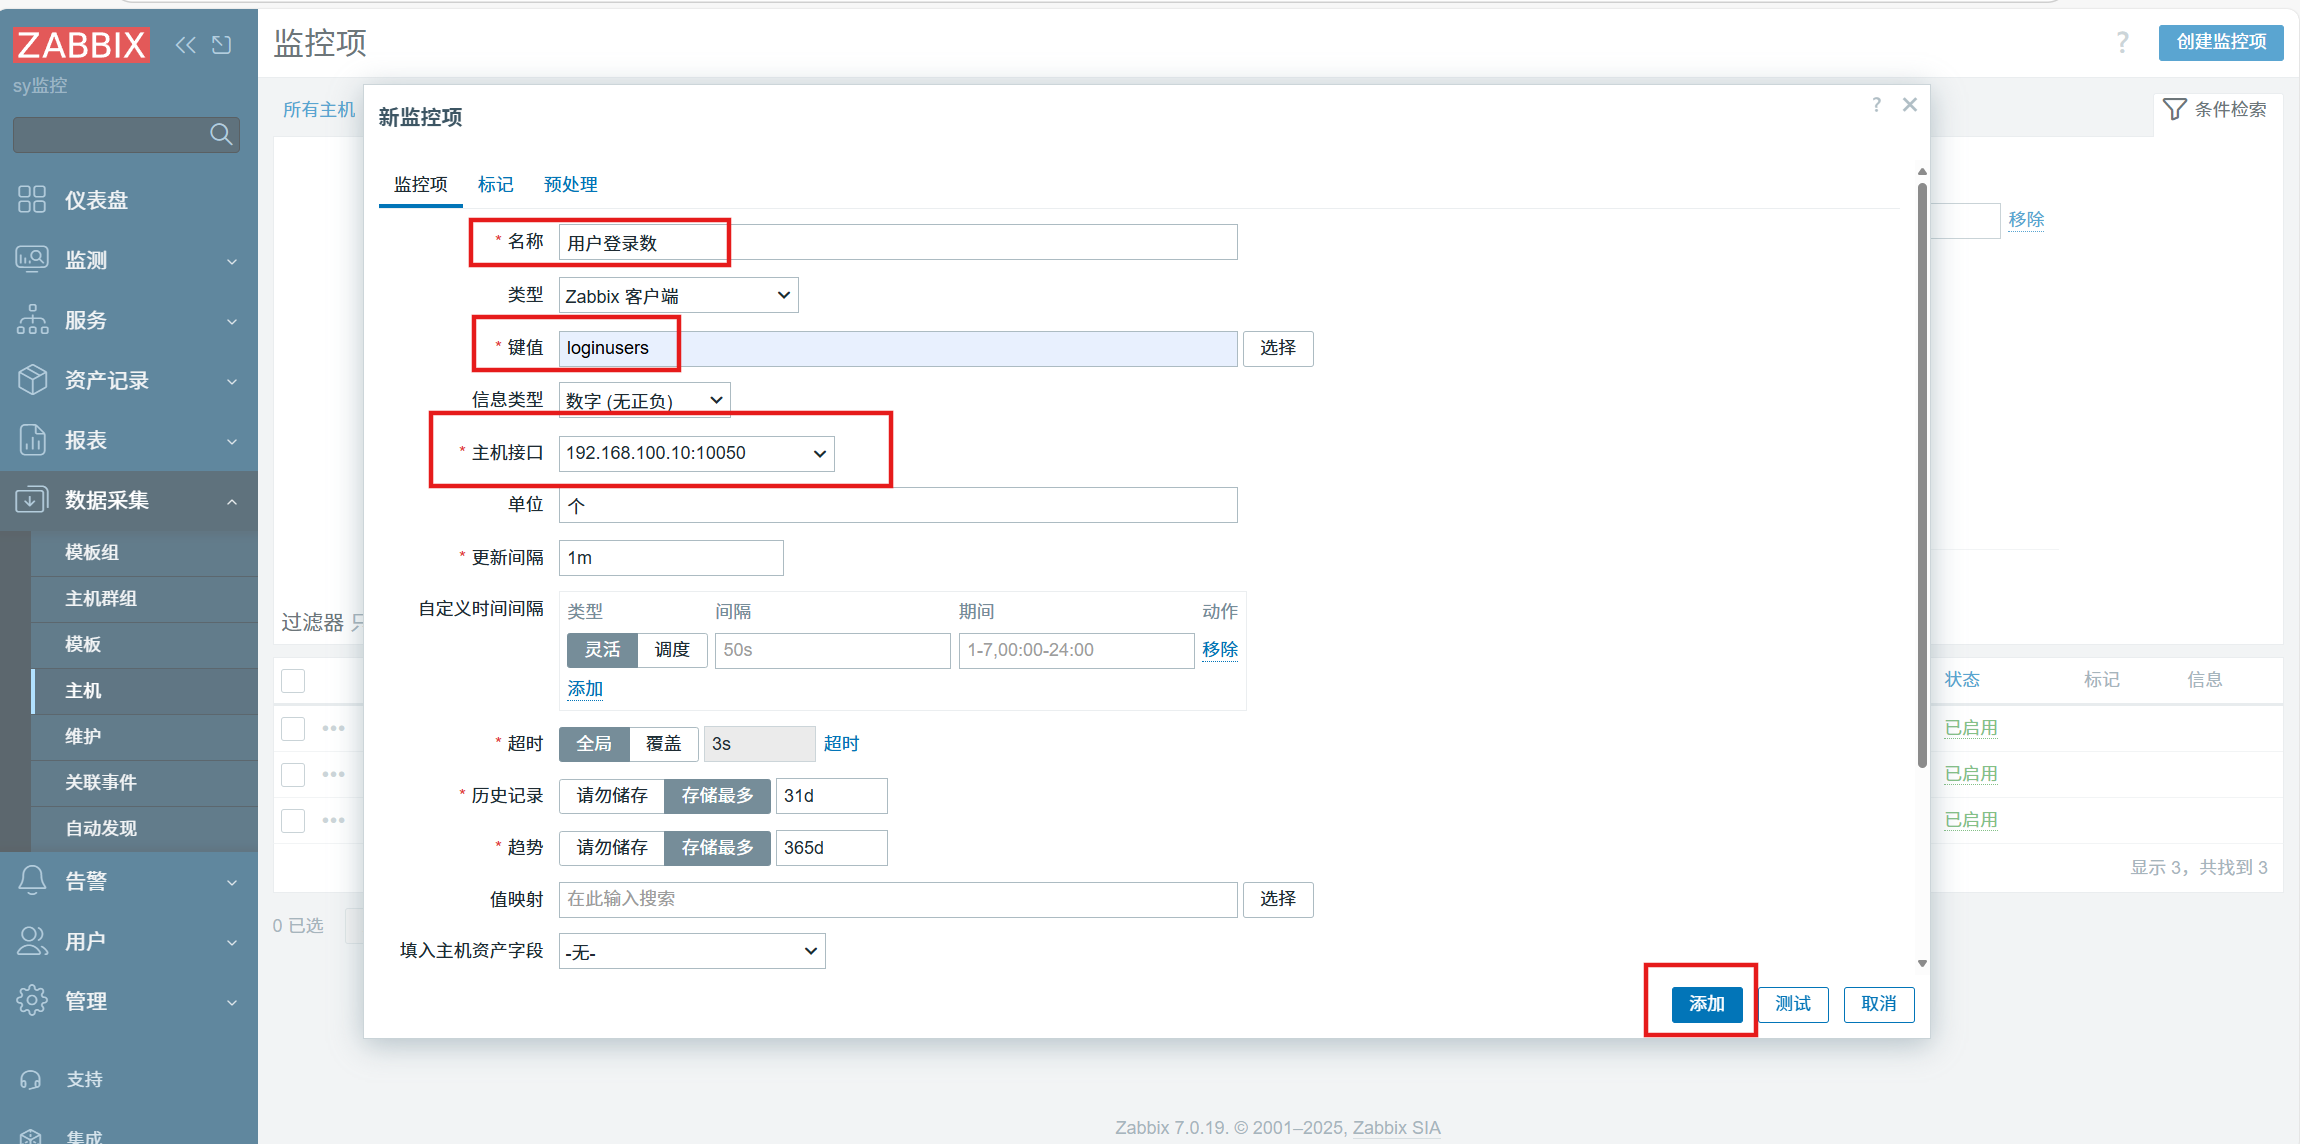
Task: Set history to 请勿储存
Action: [612, 796]
